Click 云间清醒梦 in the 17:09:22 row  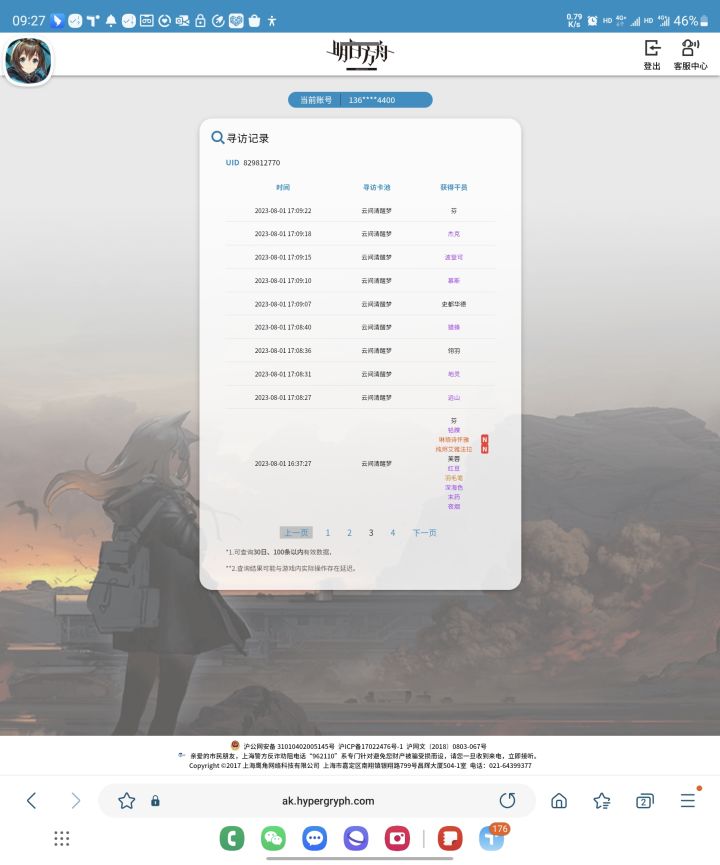(x=376, y=211)
